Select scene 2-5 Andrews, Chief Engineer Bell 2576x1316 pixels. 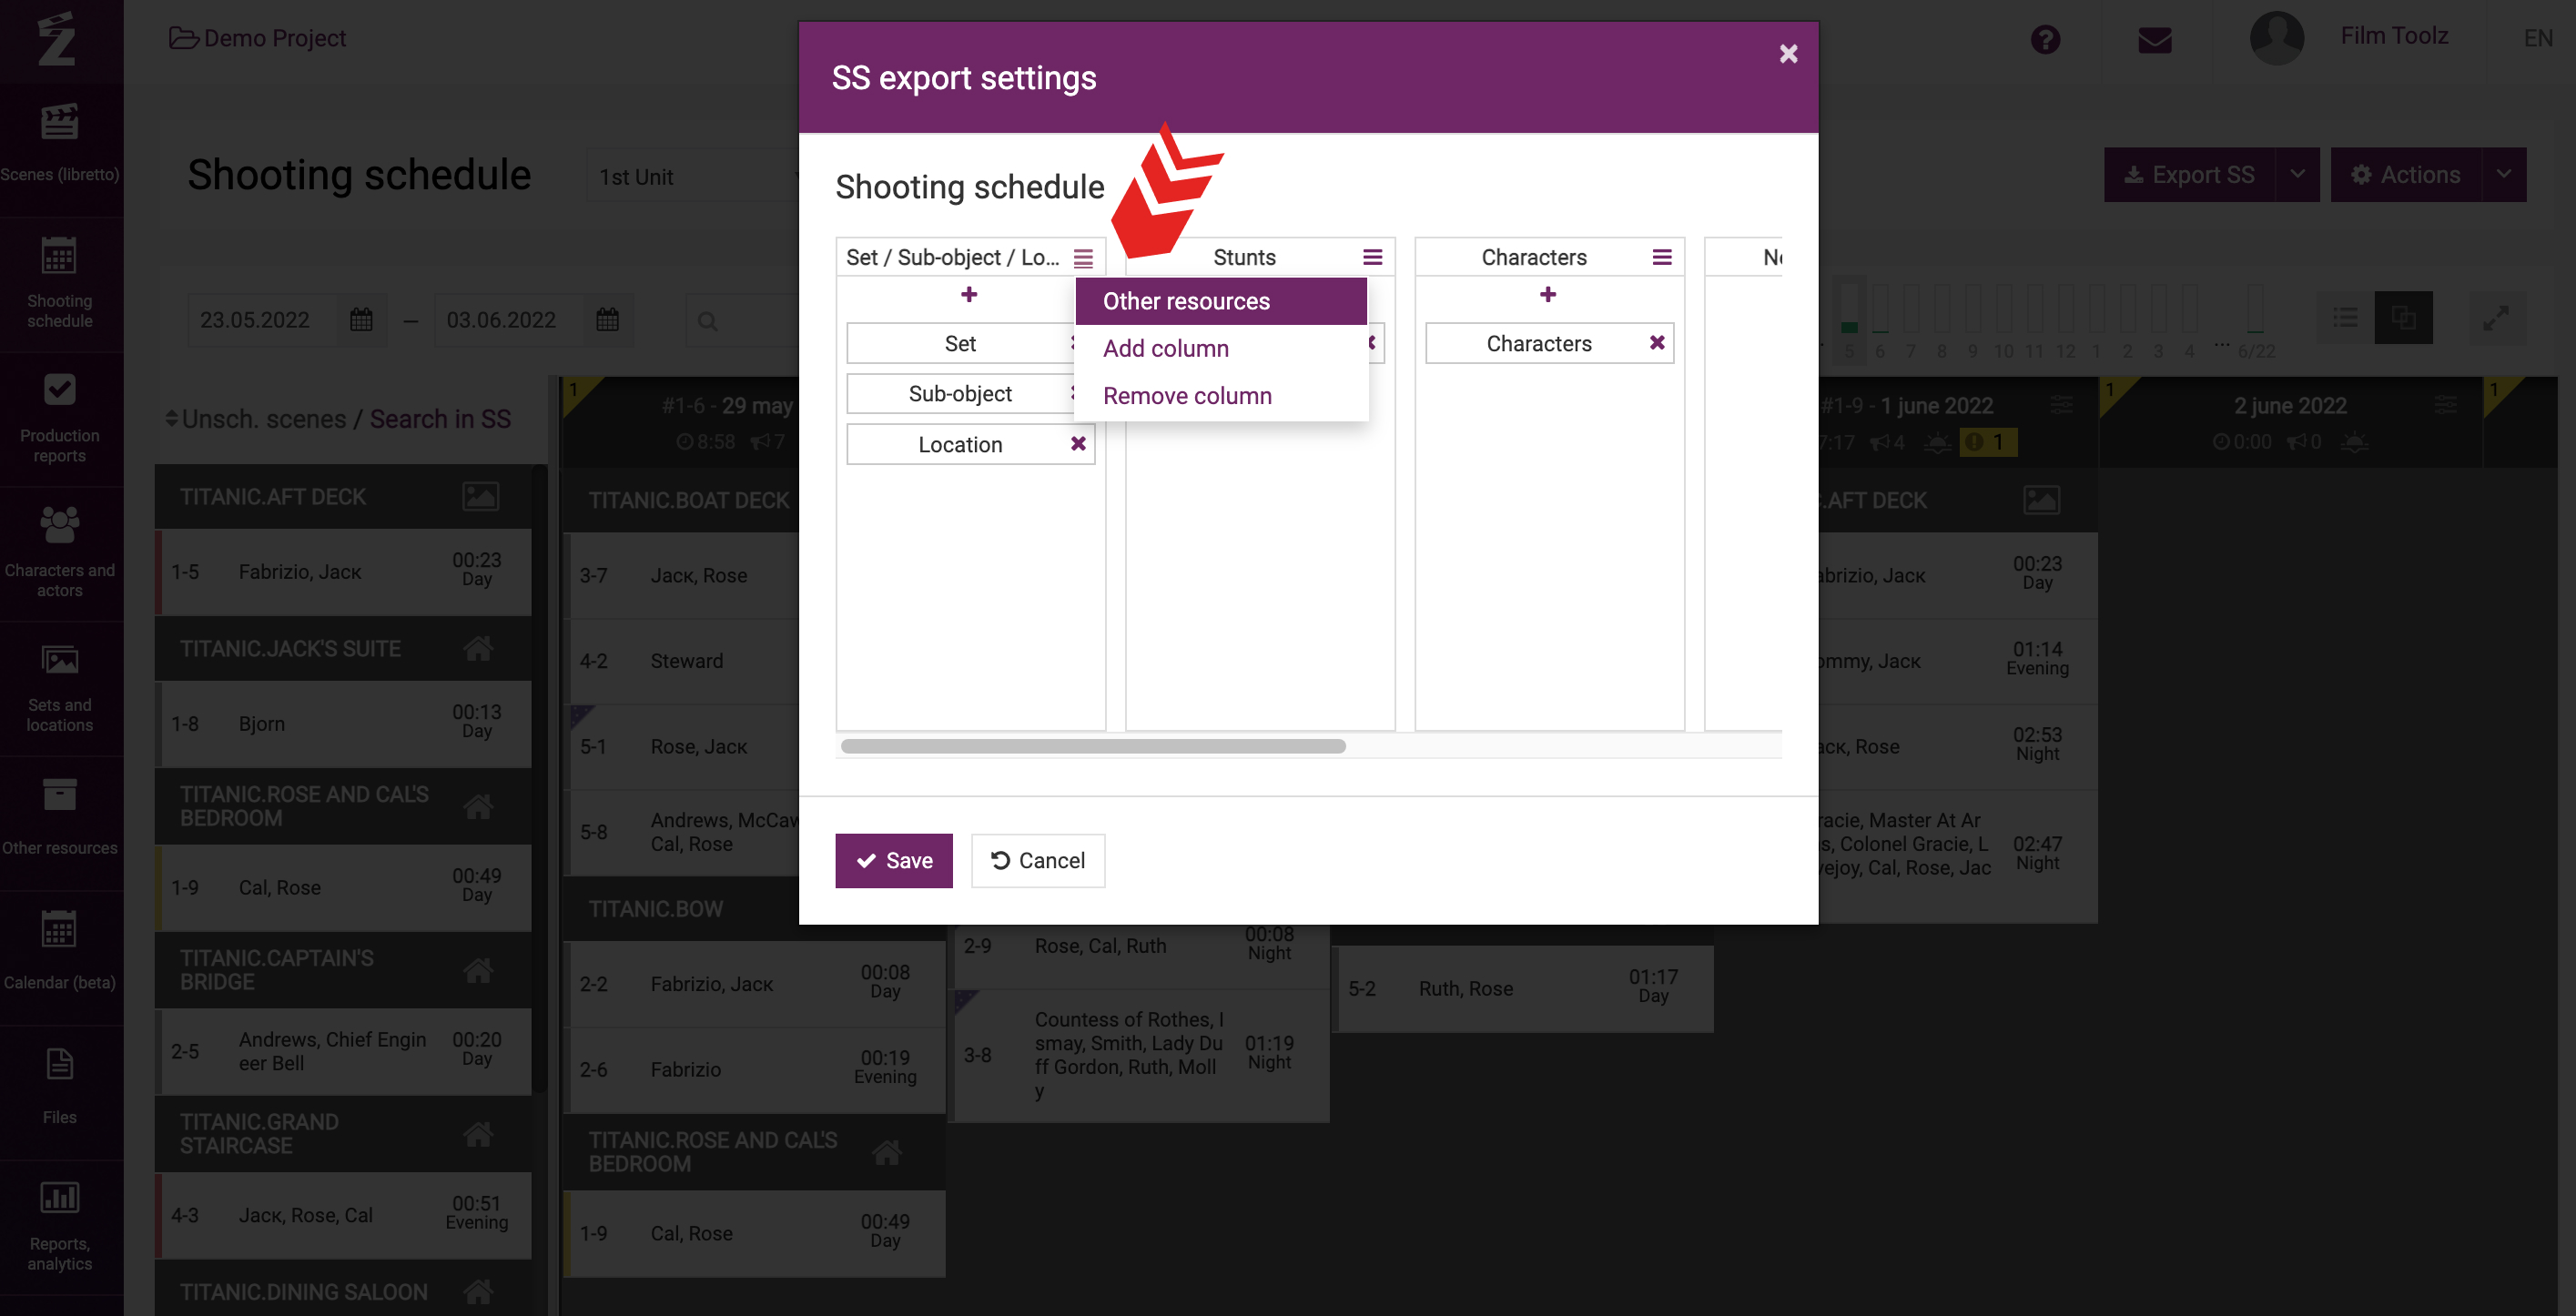[x=343, y=1051]
